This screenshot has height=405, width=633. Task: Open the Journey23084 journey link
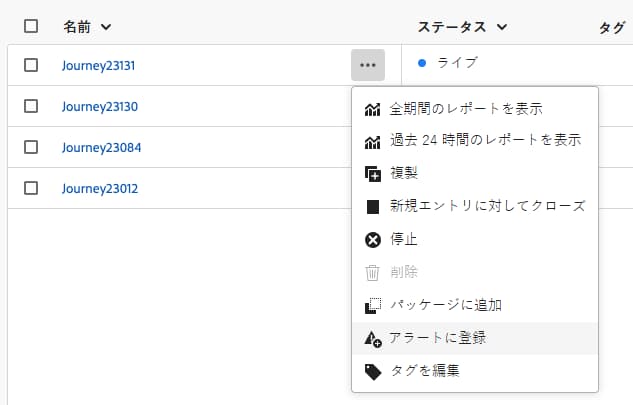101,147
